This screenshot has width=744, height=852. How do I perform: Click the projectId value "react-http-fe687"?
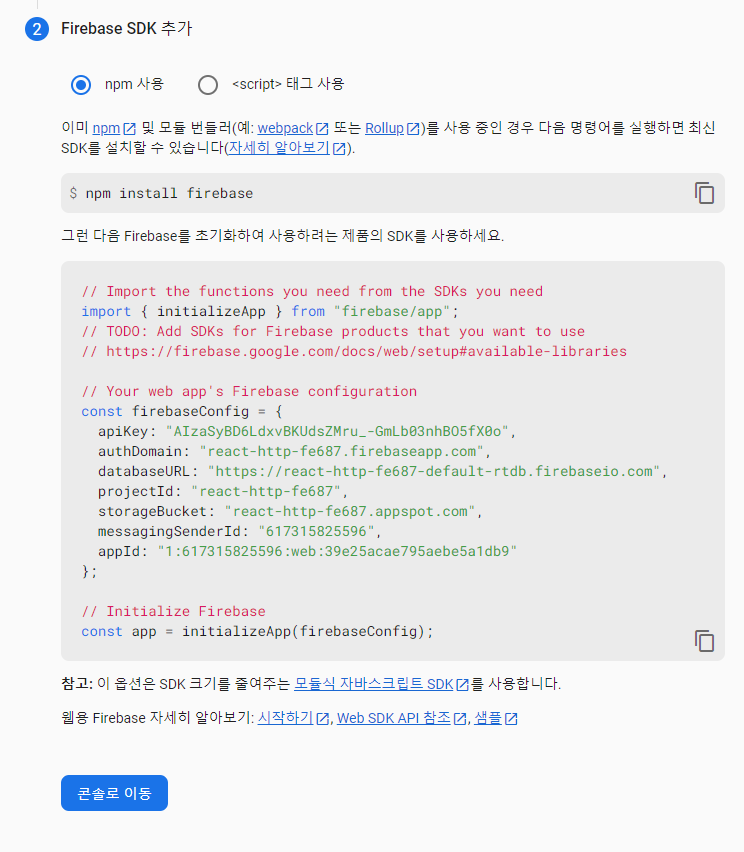(266, 492)
